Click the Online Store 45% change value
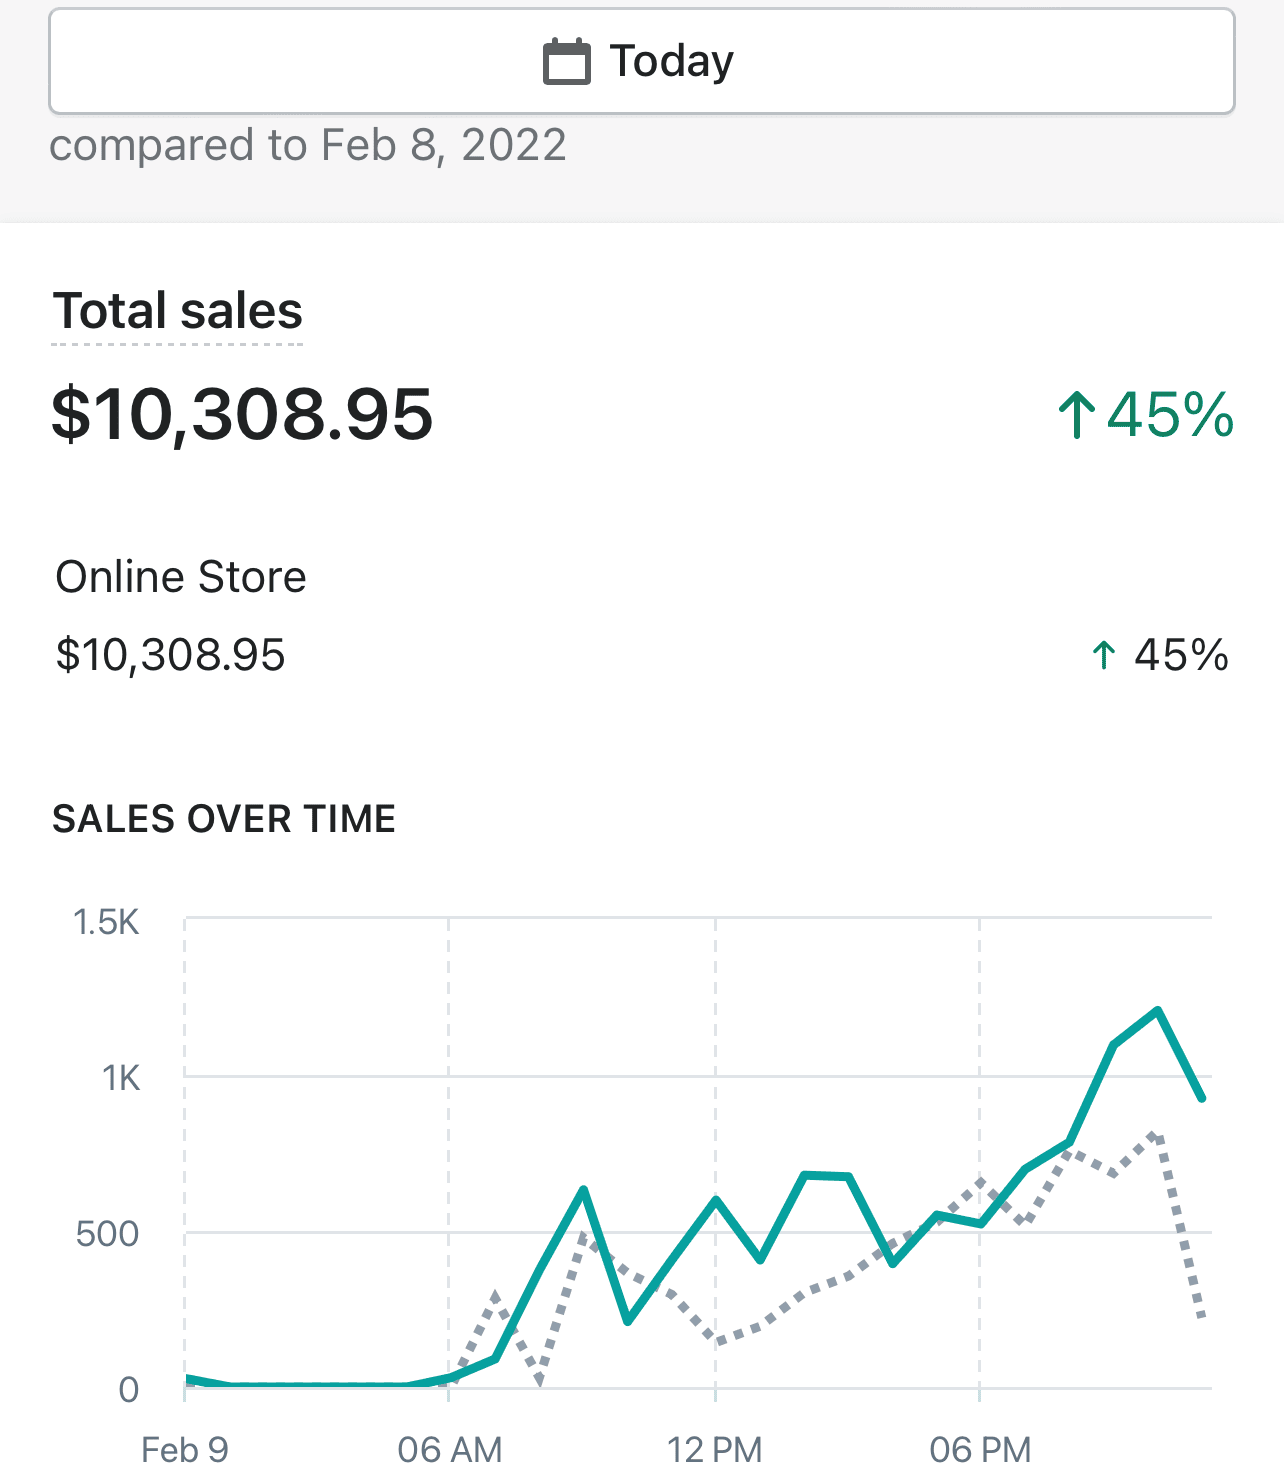 1180,655
